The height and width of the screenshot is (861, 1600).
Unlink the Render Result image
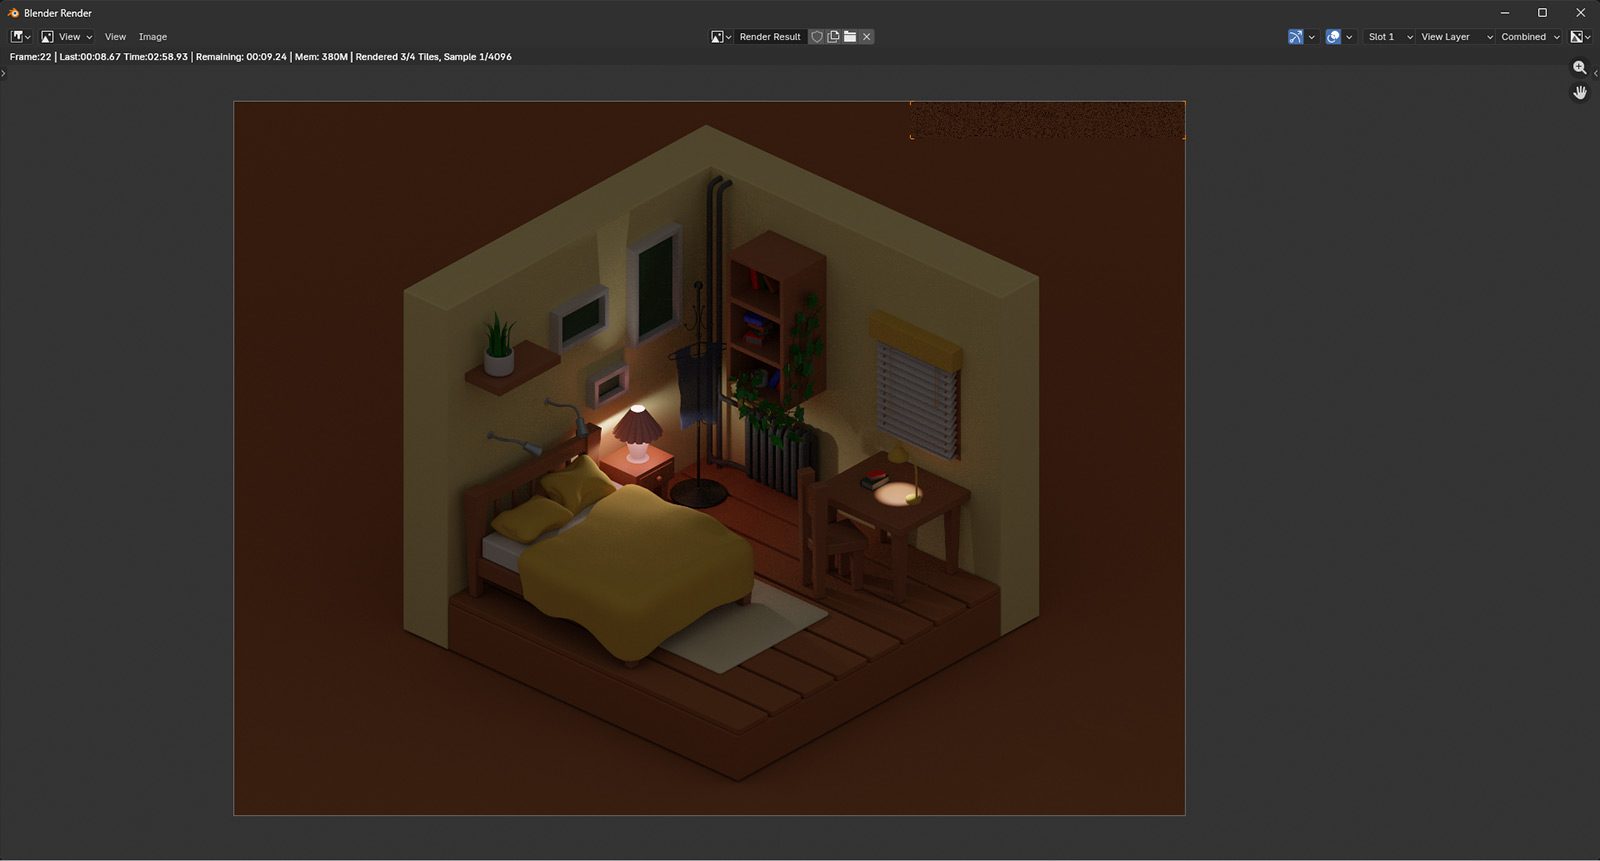(867, 37)
